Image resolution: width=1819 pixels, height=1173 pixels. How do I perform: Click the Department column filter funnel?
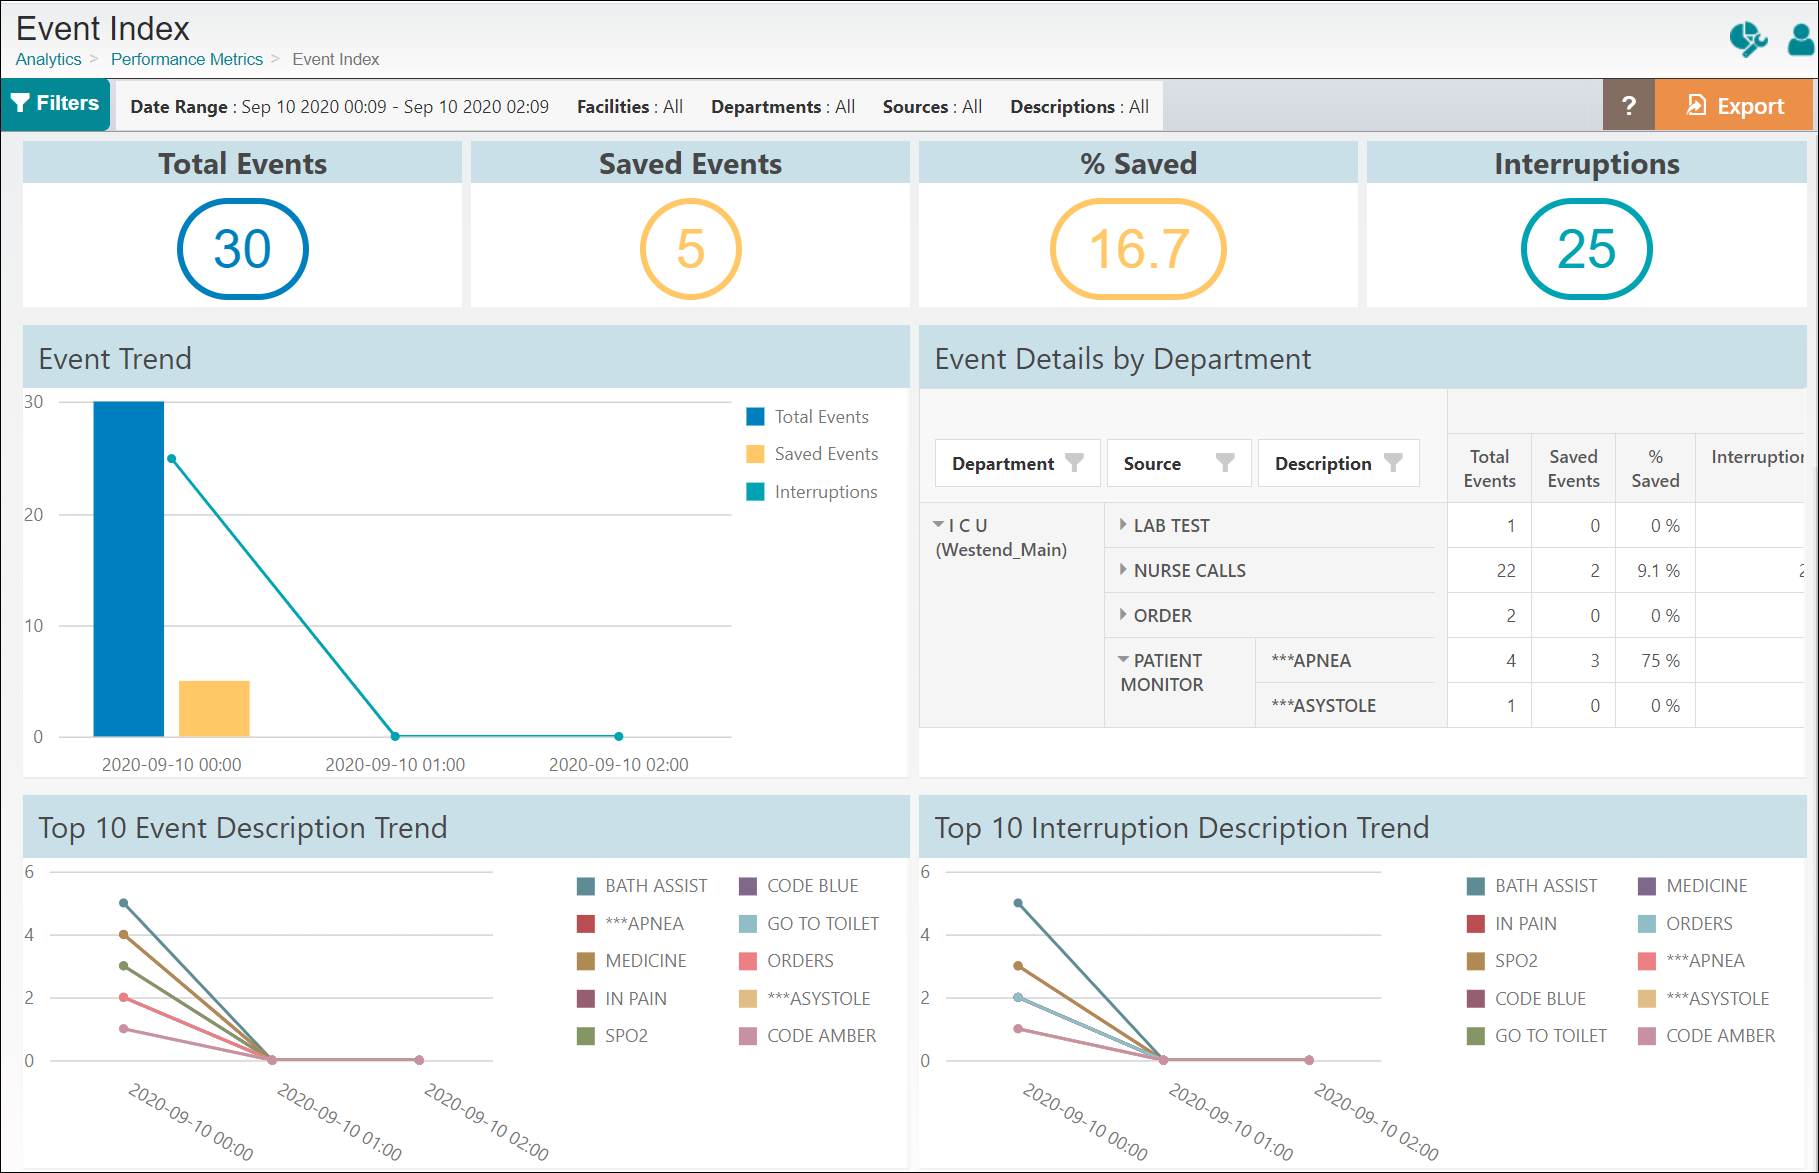click(x=1074, y=463)
